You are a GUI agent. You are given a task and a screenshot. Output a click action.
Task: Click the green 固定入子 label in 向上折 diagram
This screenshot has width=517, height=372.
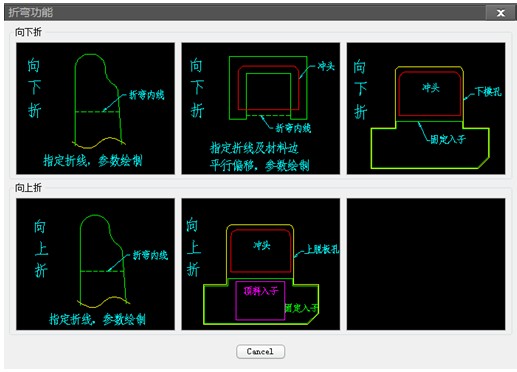click(302, 308)
